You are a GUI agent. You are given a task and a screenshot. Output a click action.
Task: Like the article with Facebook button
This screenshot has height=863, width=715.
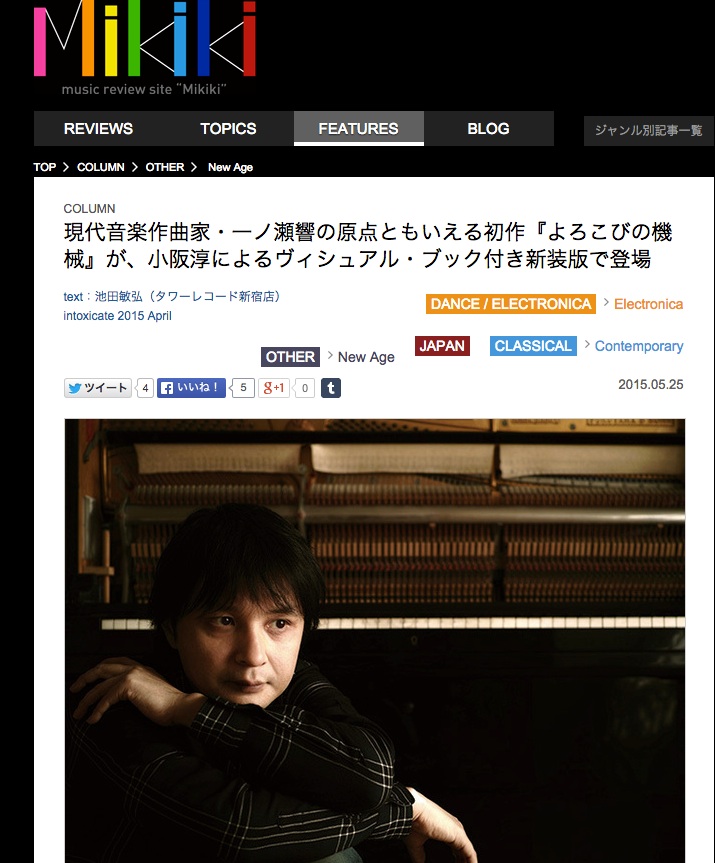point(191,388)
